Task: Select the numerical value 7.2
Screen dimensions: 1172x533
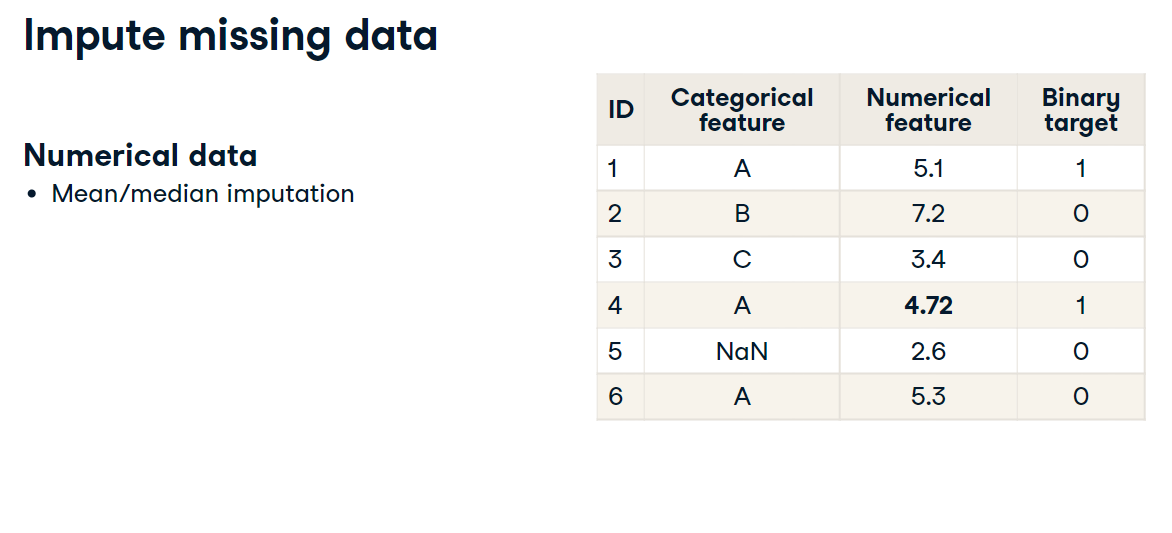Action: tap(928, 214)
